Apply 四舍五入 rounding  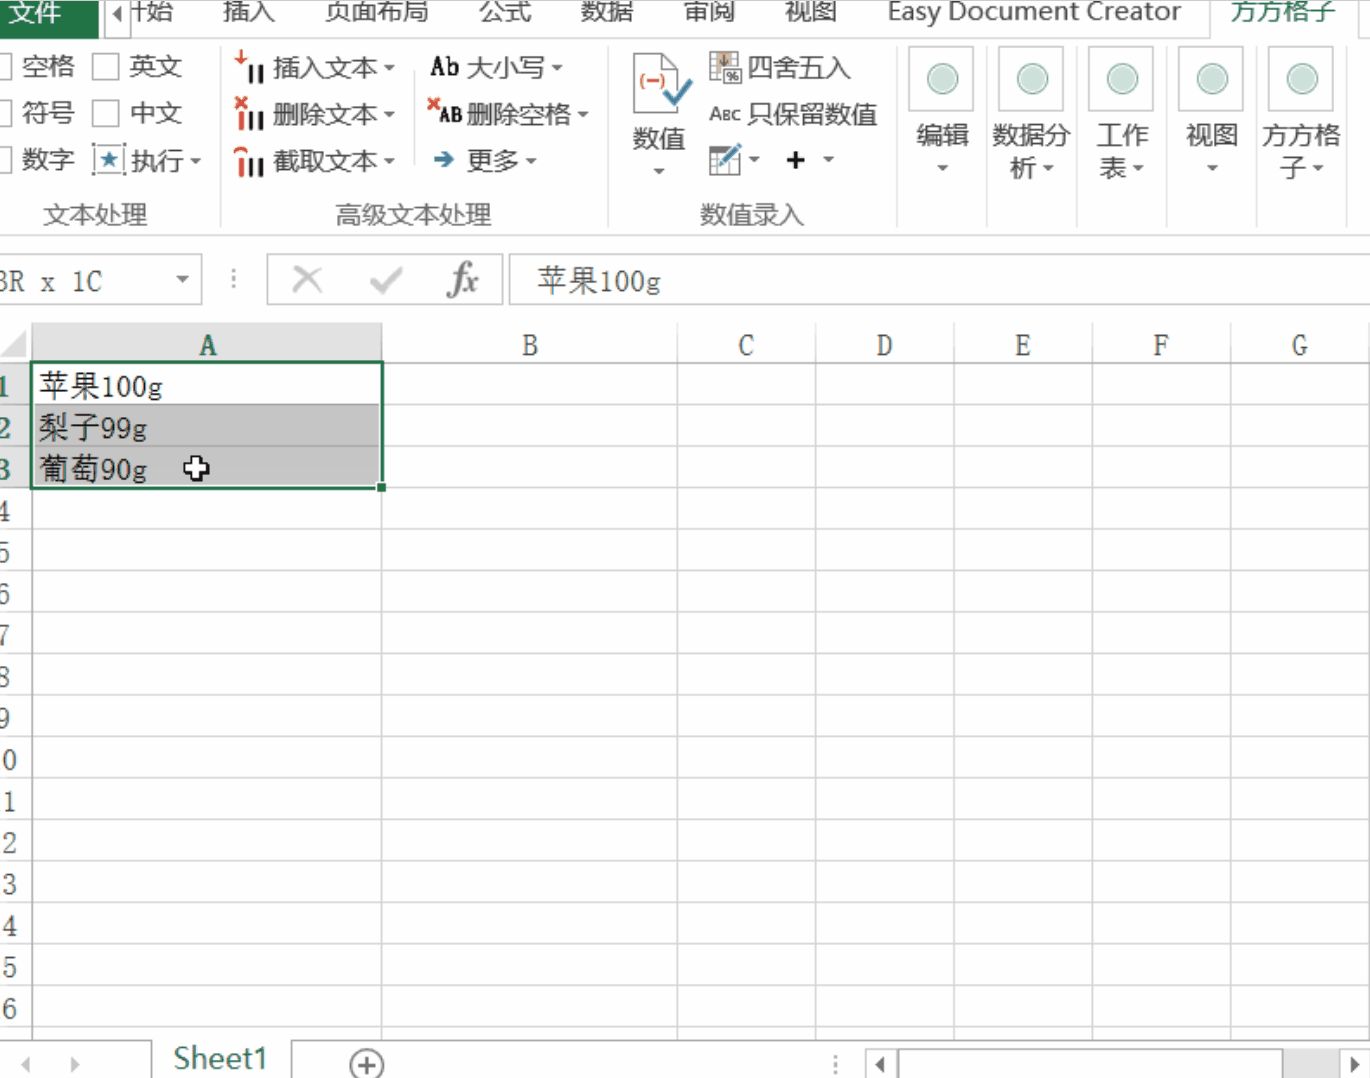[x=785, y=68]
